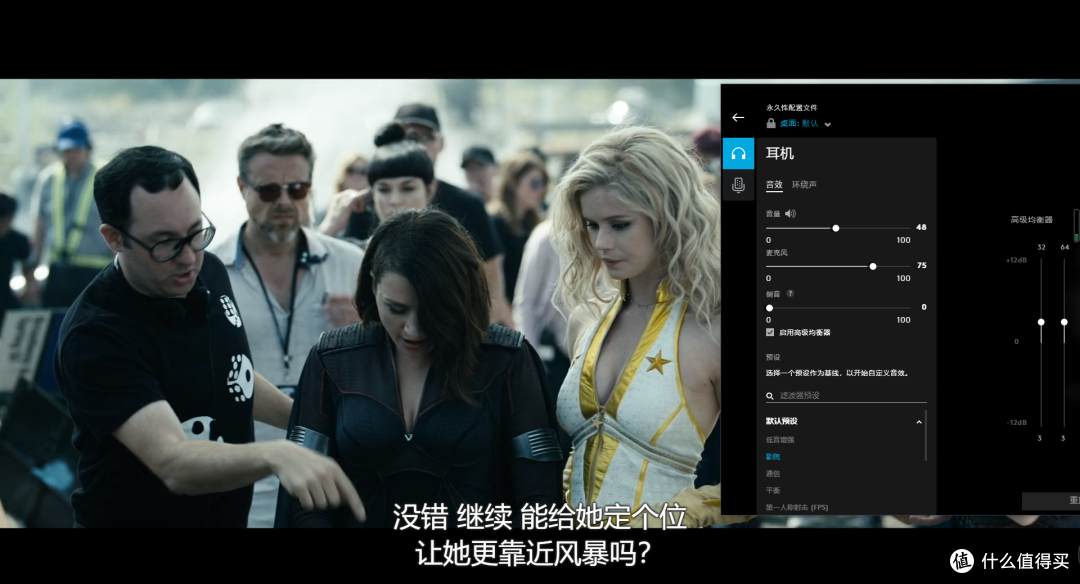
Task: Click the preset list scrollbar
Action: [926, 435]
